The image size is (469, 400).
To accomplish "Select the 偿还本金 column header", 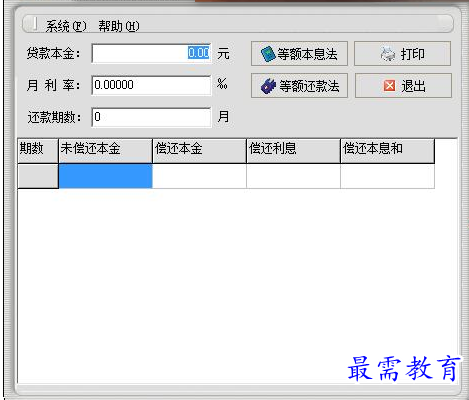I will pyautogui.click(x=199, y=151).
